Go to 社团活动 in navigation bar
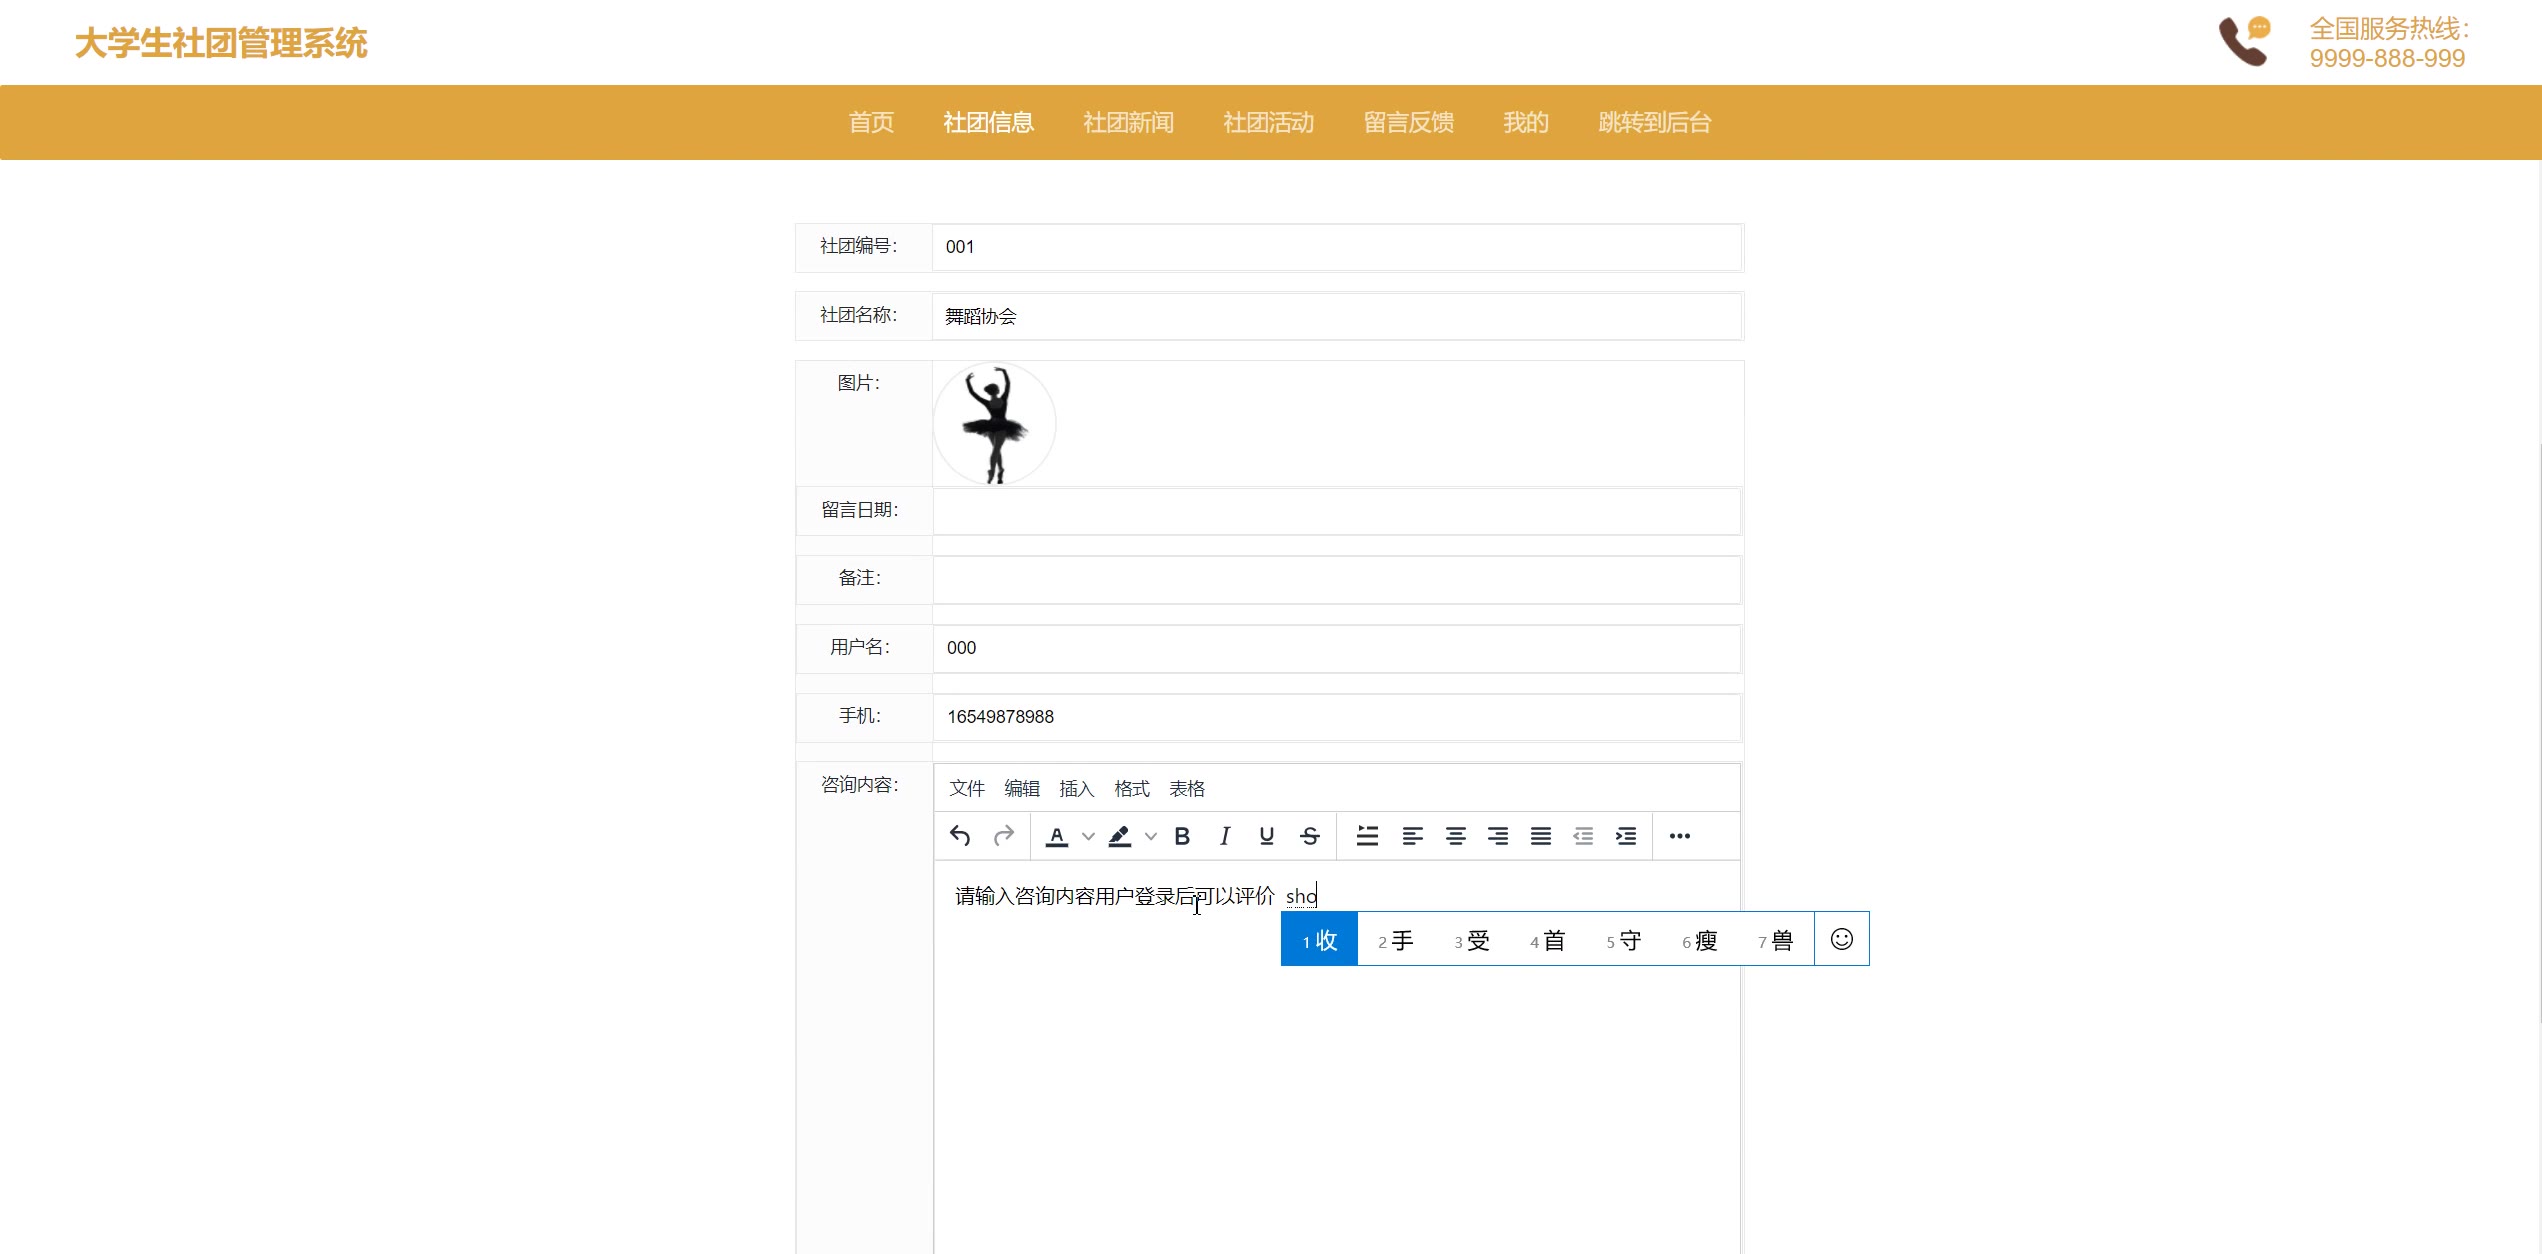2542x1254 pixels. [1268, 123]
